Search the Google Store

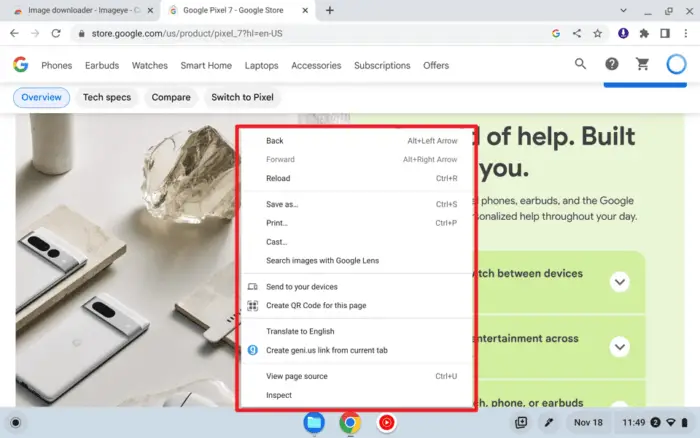(x=580, y=64)
